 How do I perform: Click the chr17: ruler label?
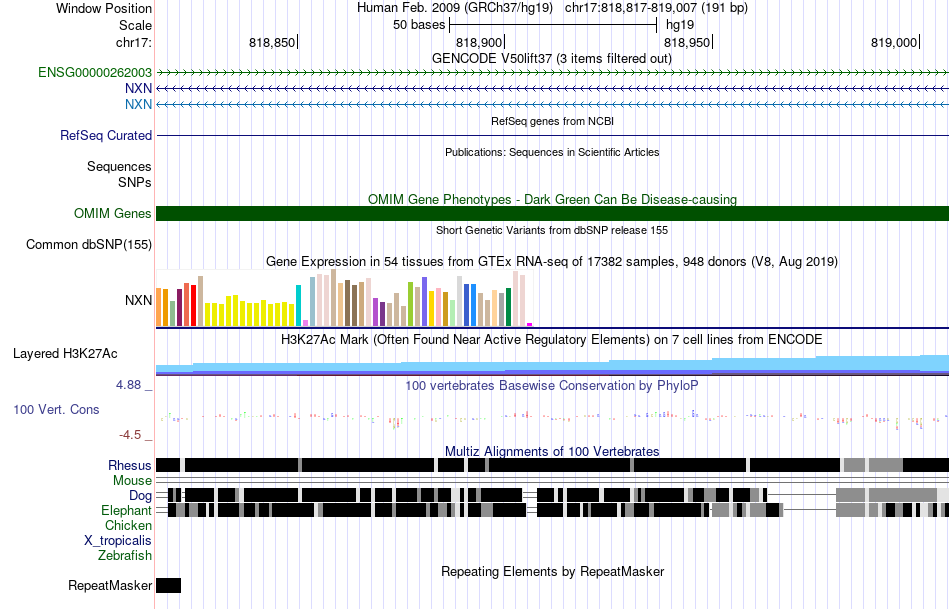[x=134, y=42]
